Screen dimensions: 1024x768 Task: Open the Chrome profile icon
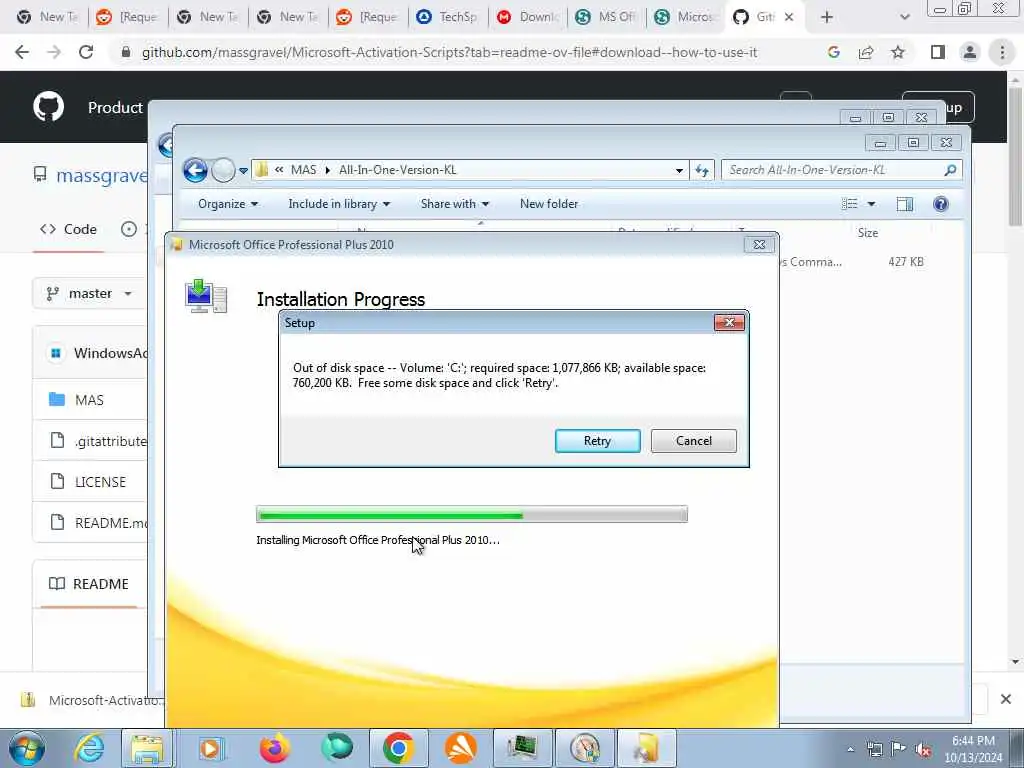pos(970,52)
